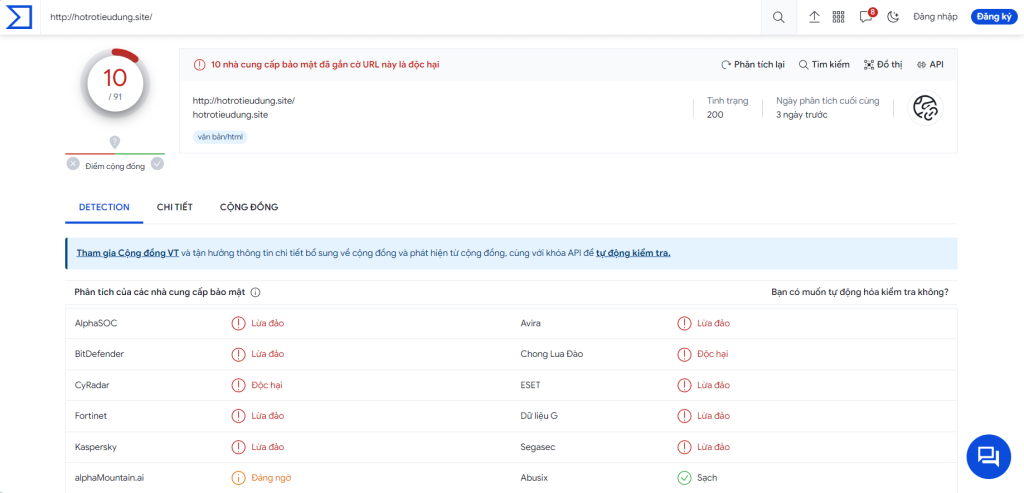
Task: Click the văn bản/html tag
Action: pyautogui.click(x=220, y=137)
